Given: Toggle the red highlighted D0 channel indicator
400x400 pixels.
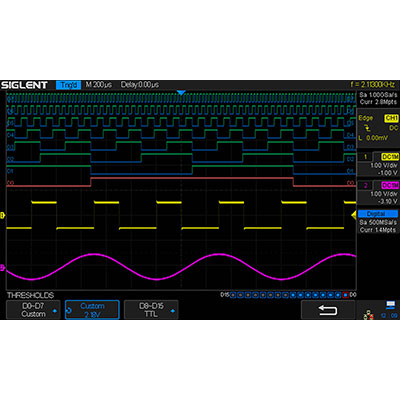Looking at the screenshot, I should [346, 295].
